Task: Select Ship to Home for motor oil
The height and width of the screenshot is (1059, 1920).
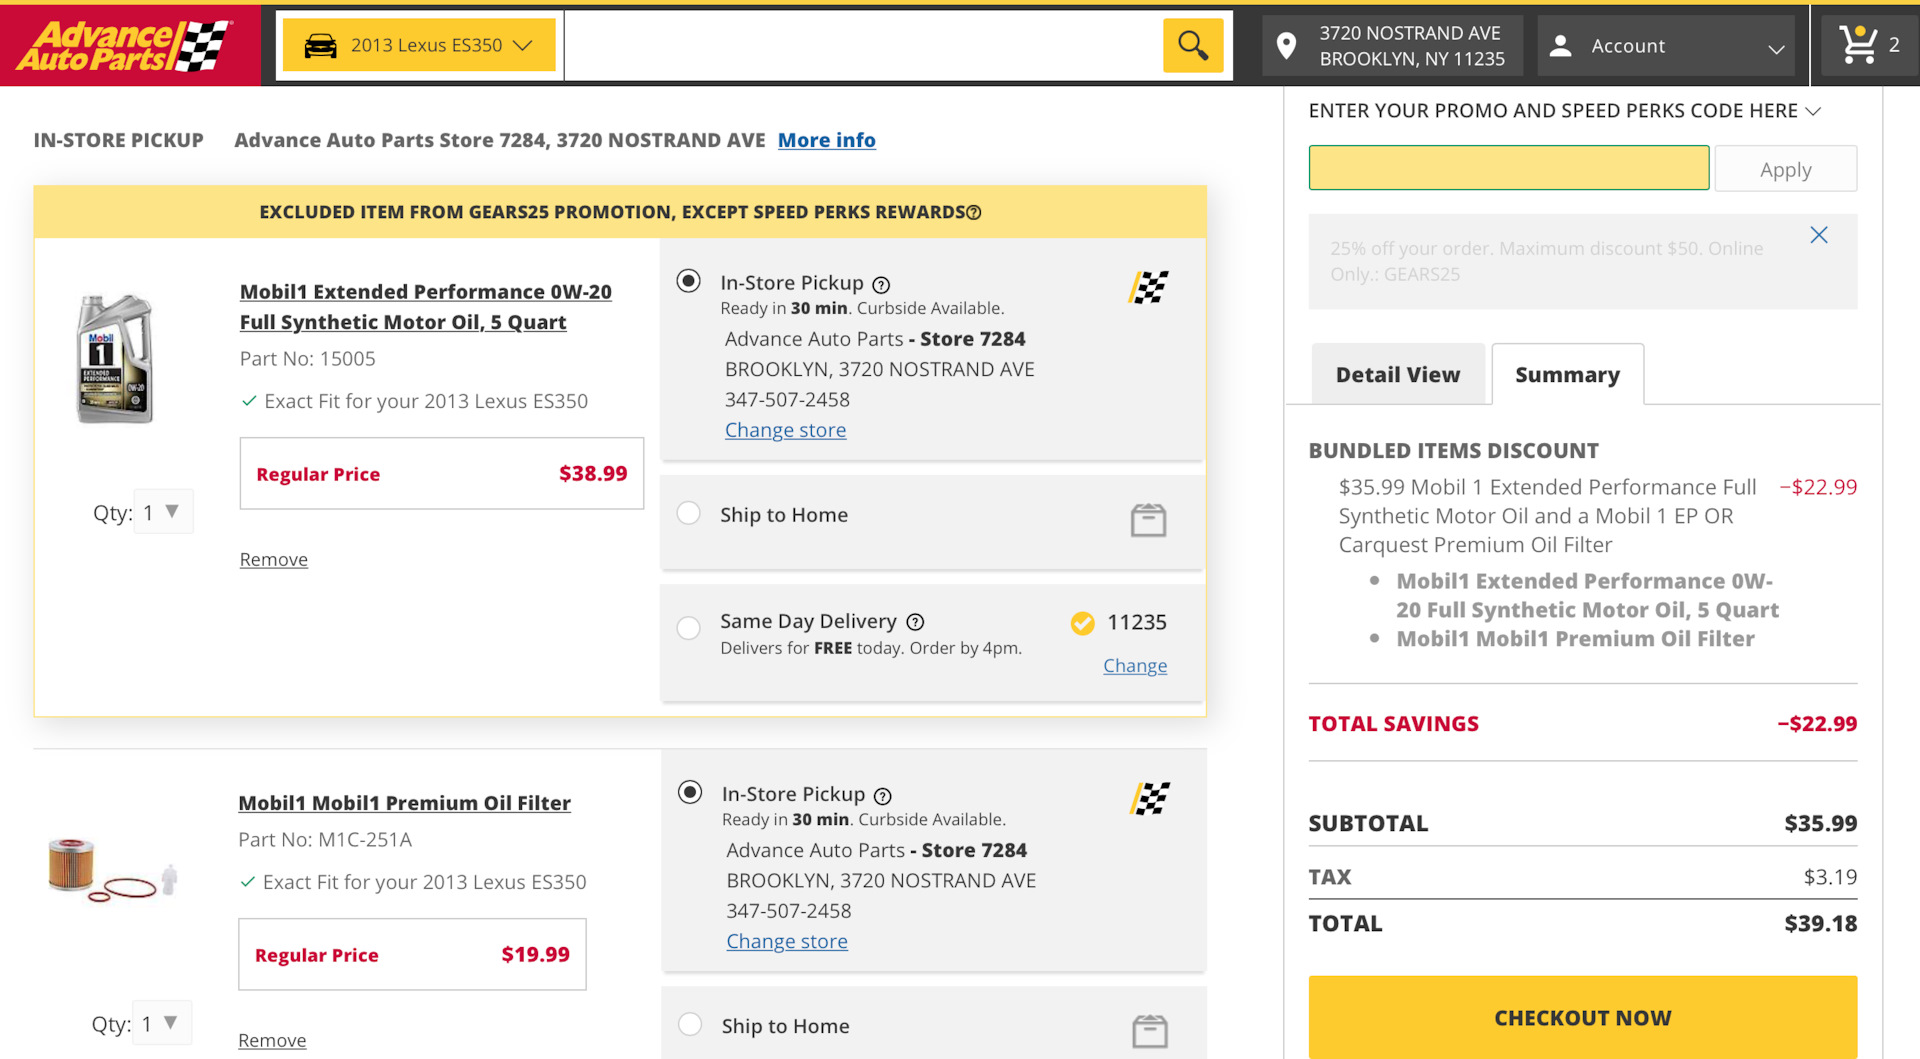Action: pyautogui.click(x=688, y=513)
